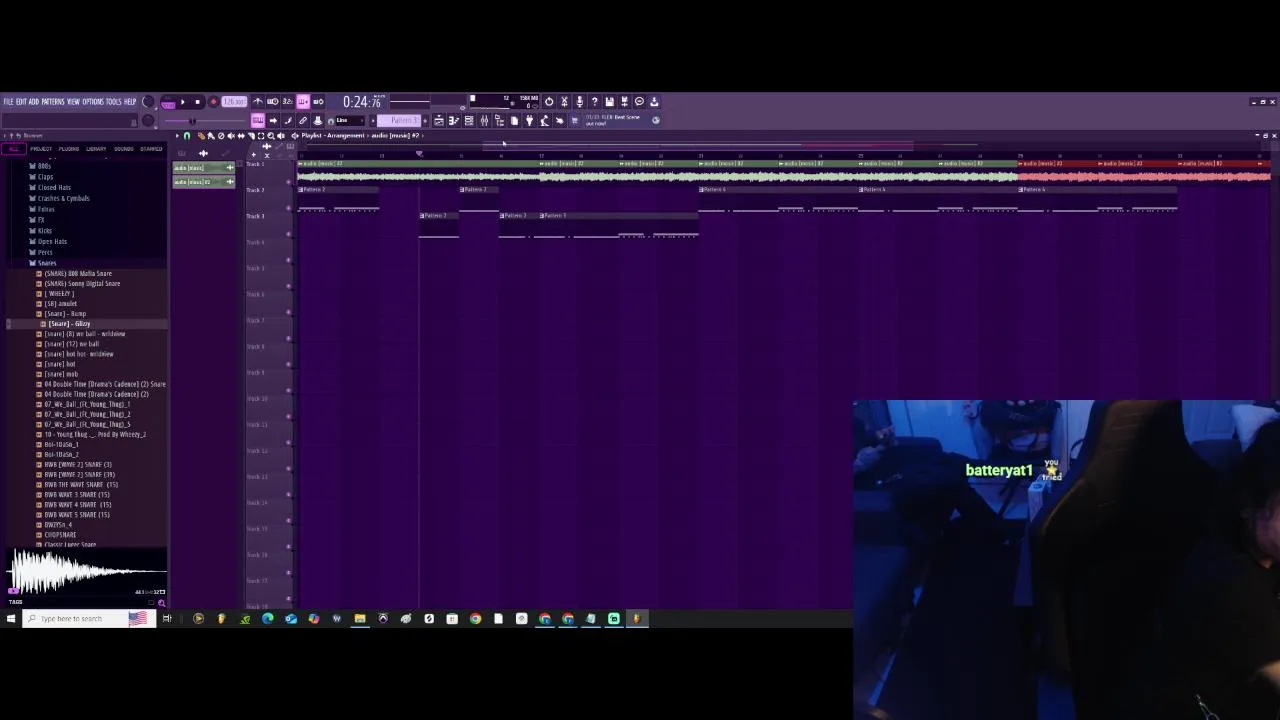This screenshot has height=720, width=1280.
Task: Select the [Snare] - Bump sample
Action: [x=65, y=314]
